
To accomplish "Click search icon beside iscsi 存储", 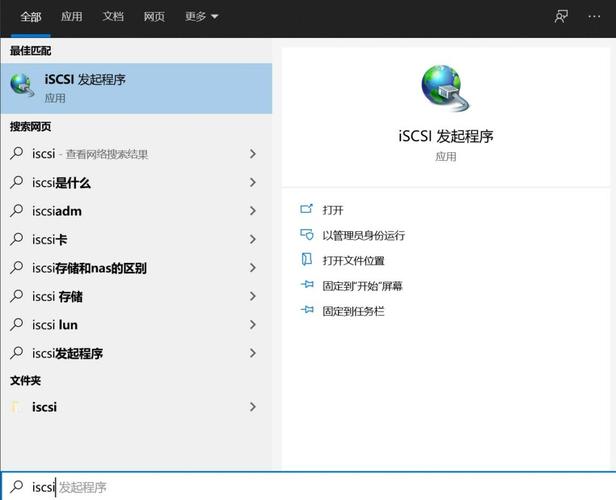I will (16, 296).
